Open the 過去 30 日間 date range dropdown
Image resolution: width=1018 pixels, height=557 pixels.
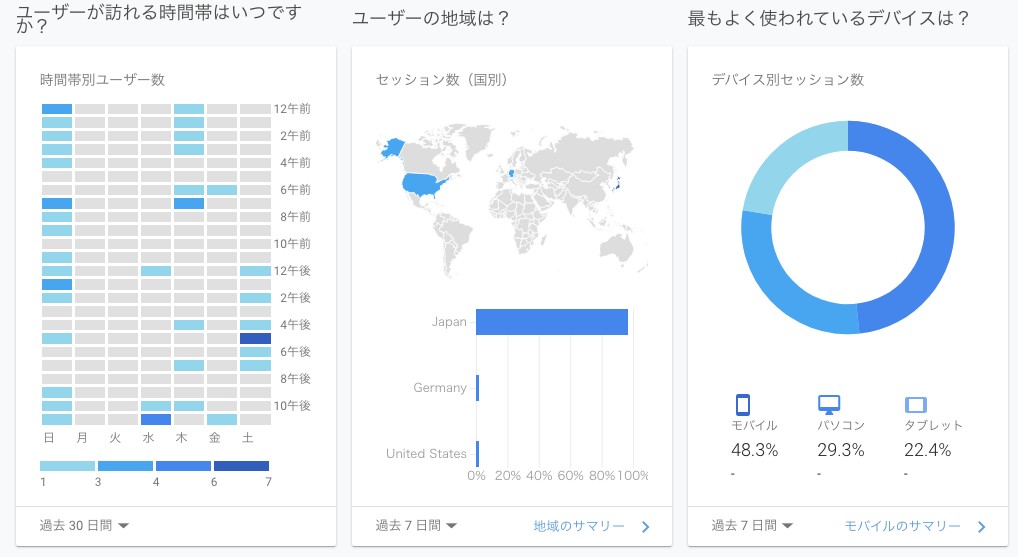[x=84, y=525]
